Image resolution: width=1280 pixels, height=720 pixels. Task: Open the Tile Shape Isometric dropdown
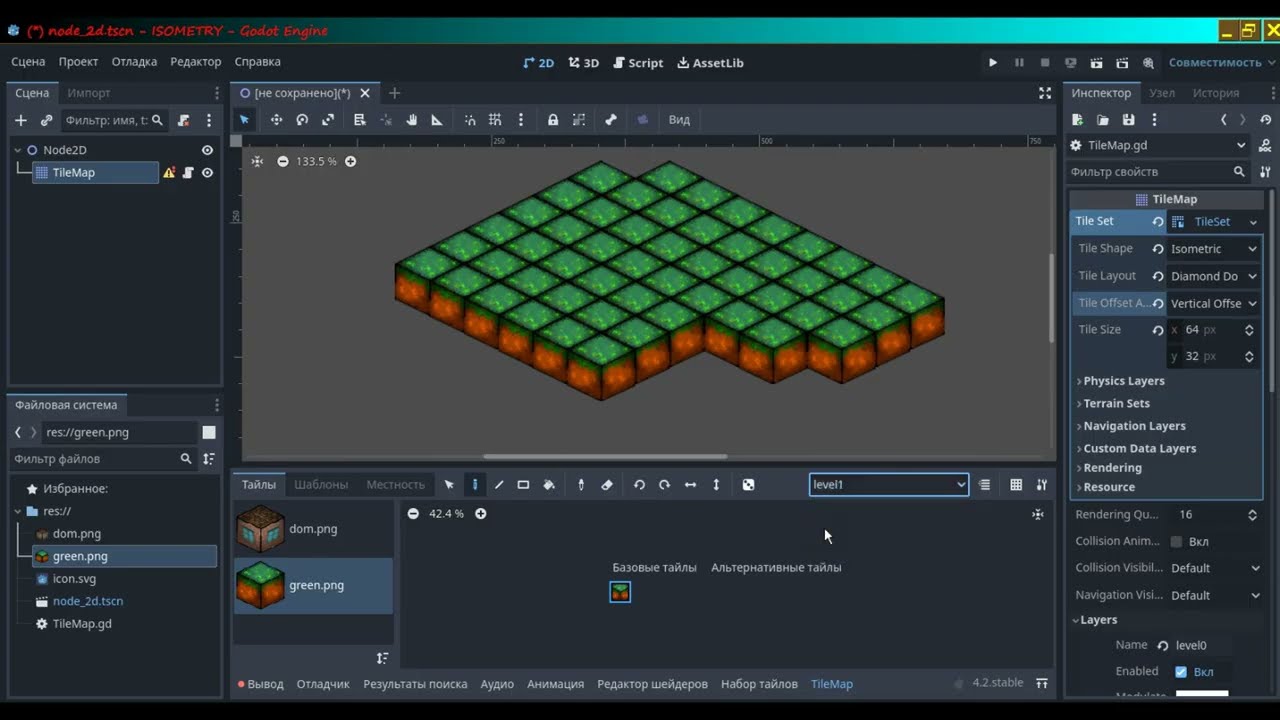(x=1214, y=249)
